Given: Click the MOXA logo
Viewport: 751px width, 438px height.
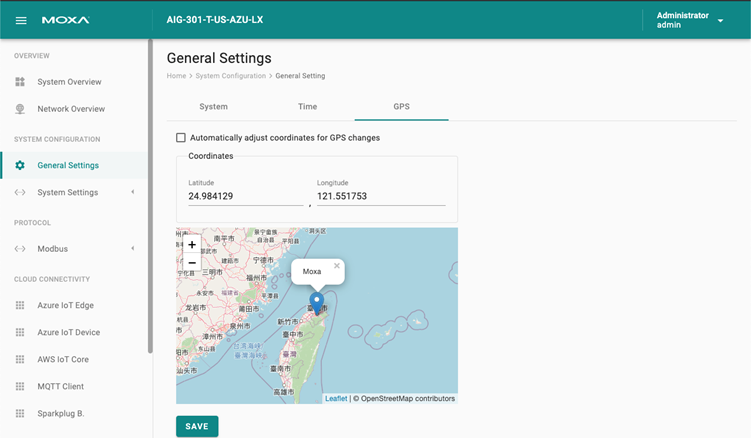Looking at the screenshot, I should pyautogui.click(x=66, y=20).
